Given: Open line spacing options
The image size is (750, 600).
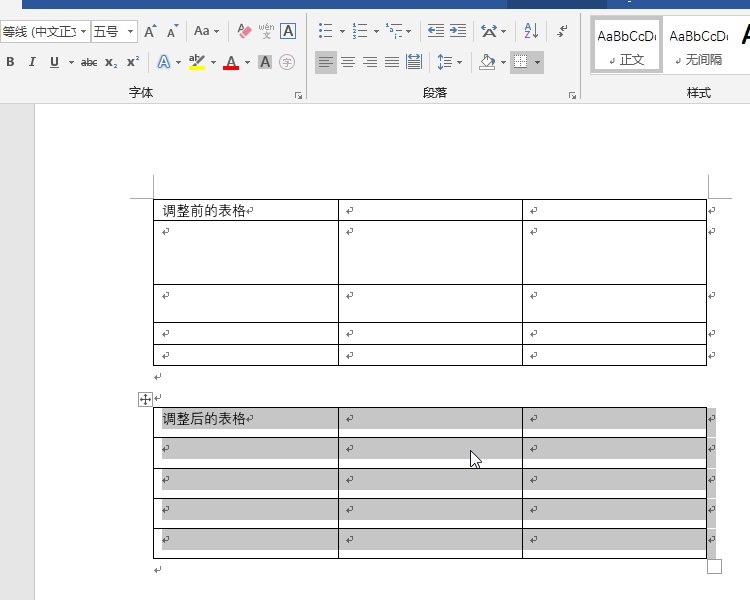Looking at the screenshot, I should pos(449,62).
